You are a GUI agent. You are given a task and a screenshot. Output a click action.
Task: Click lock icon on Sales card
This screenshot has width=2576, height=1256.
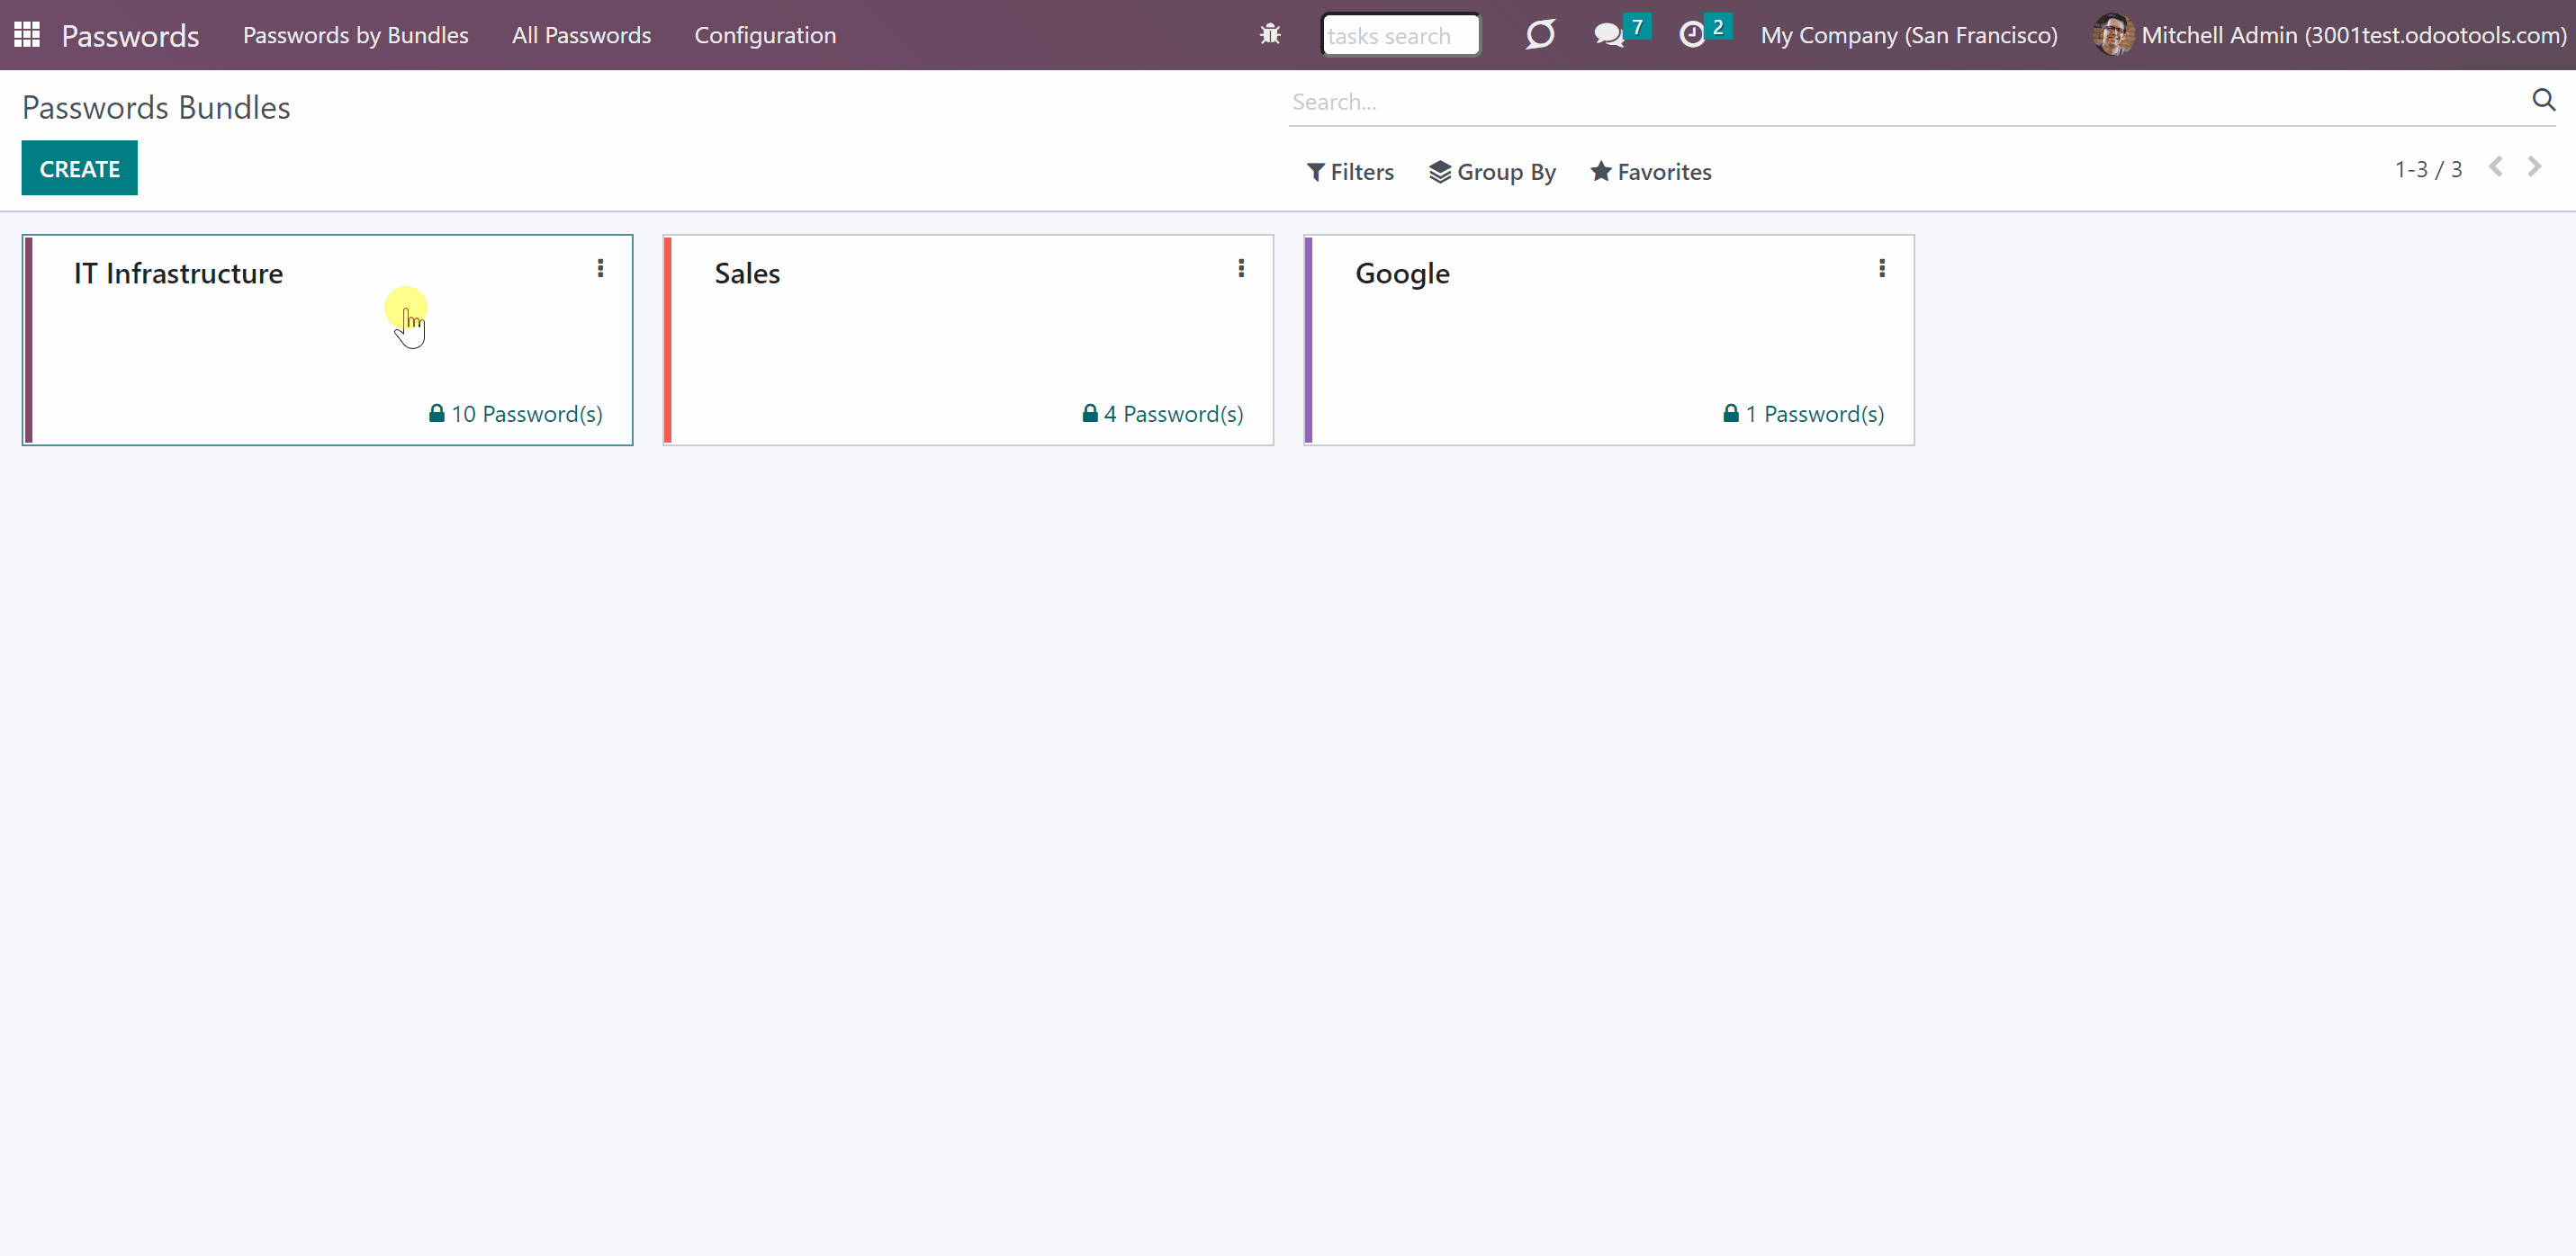(1090, 413)
